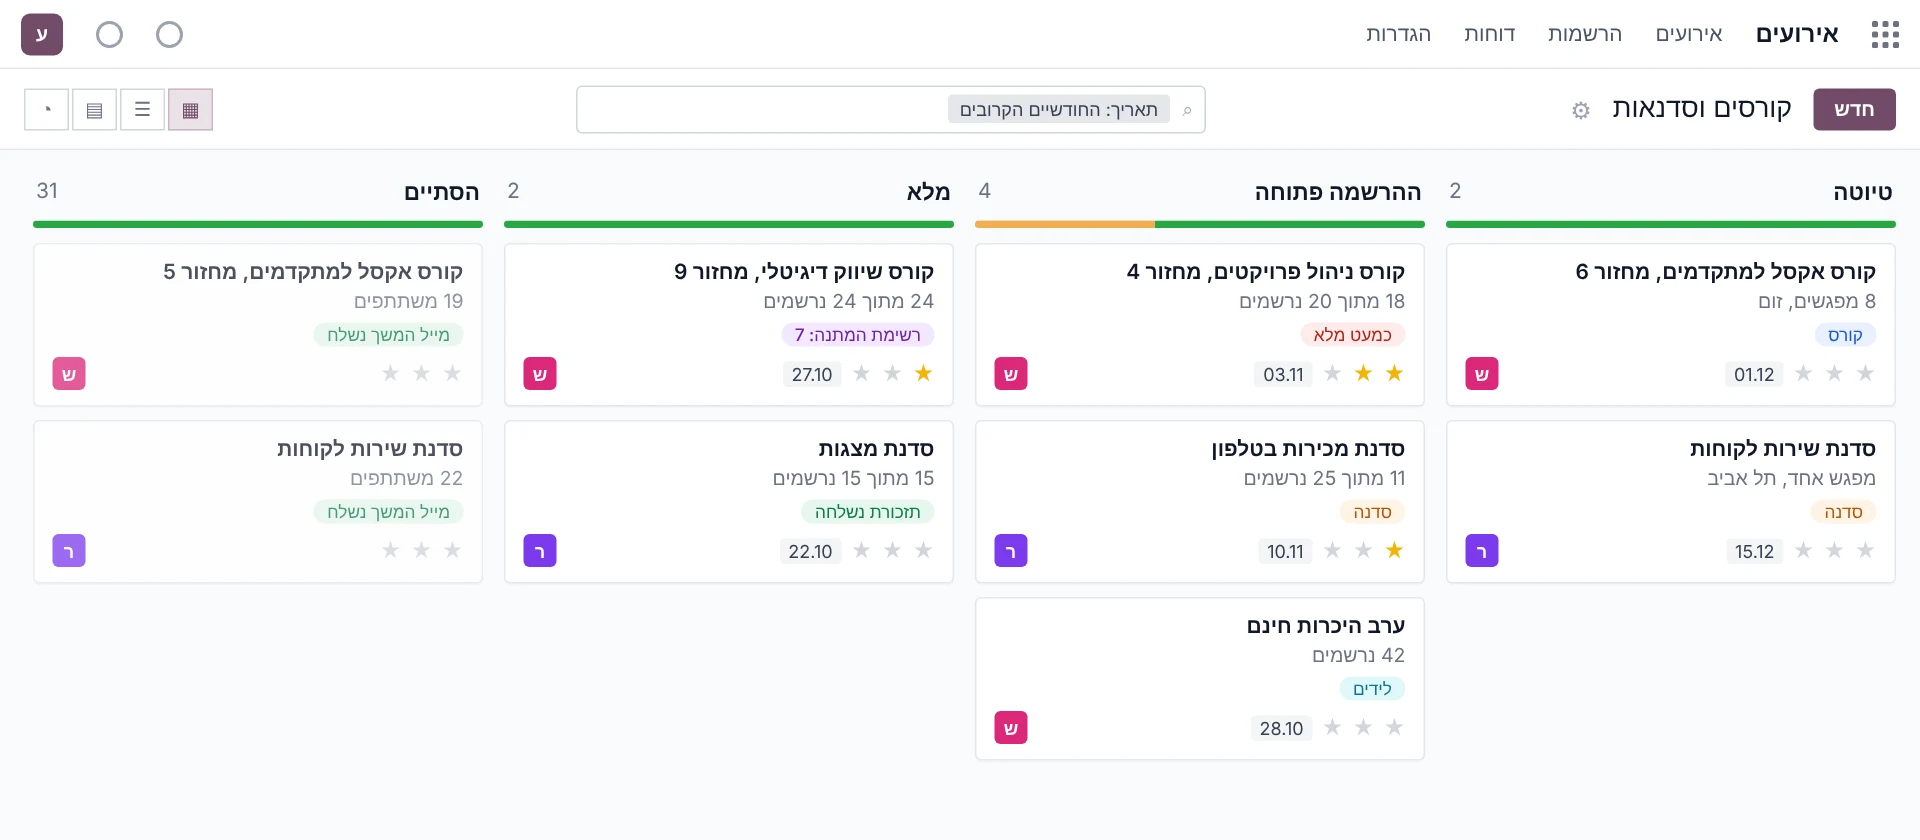Click the תזכורת נשלחה tag

pyautogui.click(x=867, y=512)
